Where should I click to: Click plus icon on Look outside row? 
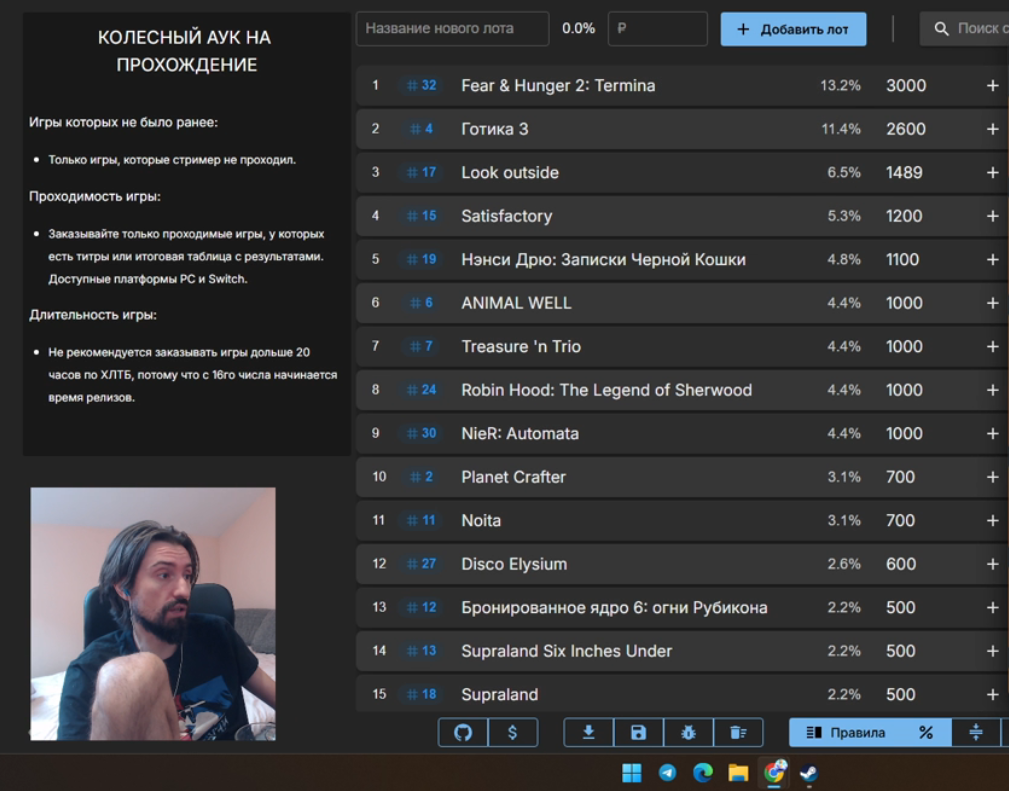[x=992, y=172]
